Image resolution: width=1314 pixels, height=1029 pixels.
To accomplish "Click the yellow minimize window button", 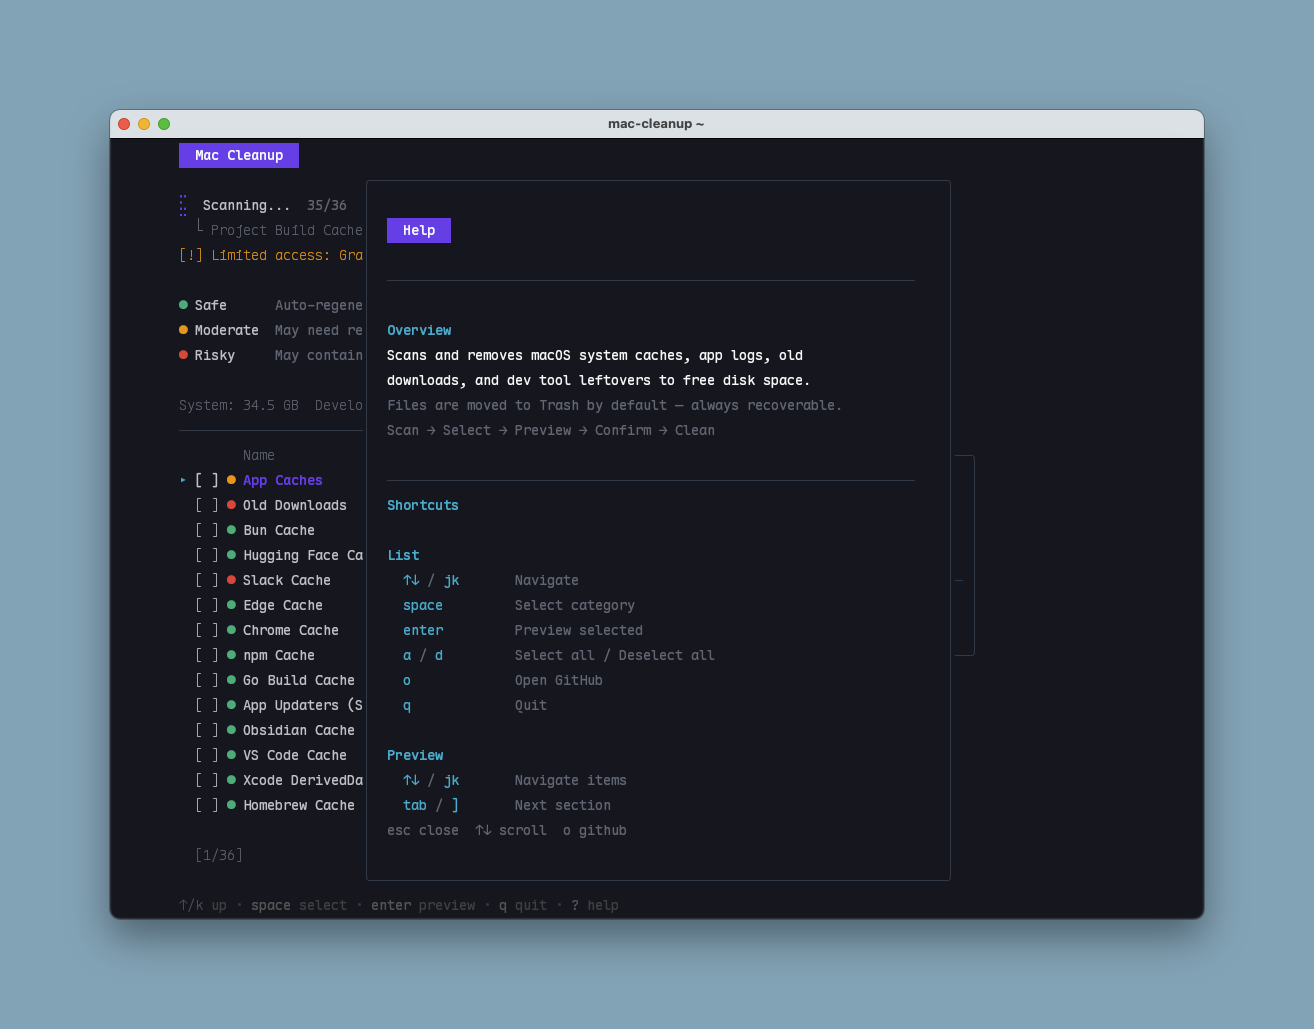I will pos(144,124).
